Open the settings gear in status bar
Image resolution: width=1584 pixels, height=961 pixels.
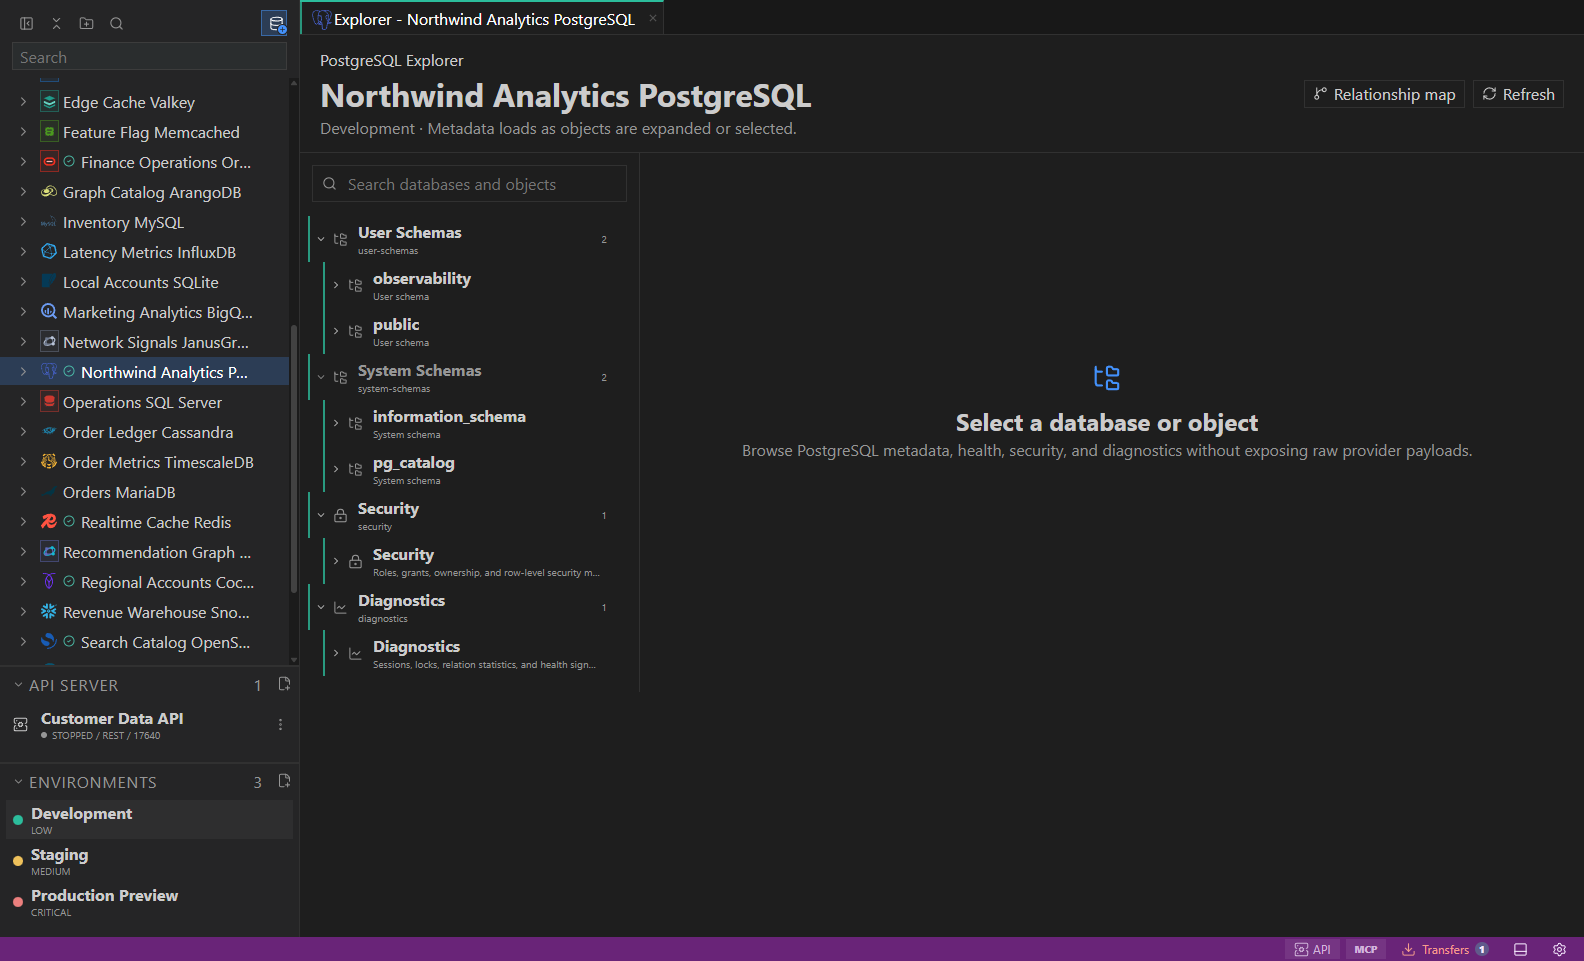(1559, 949)
